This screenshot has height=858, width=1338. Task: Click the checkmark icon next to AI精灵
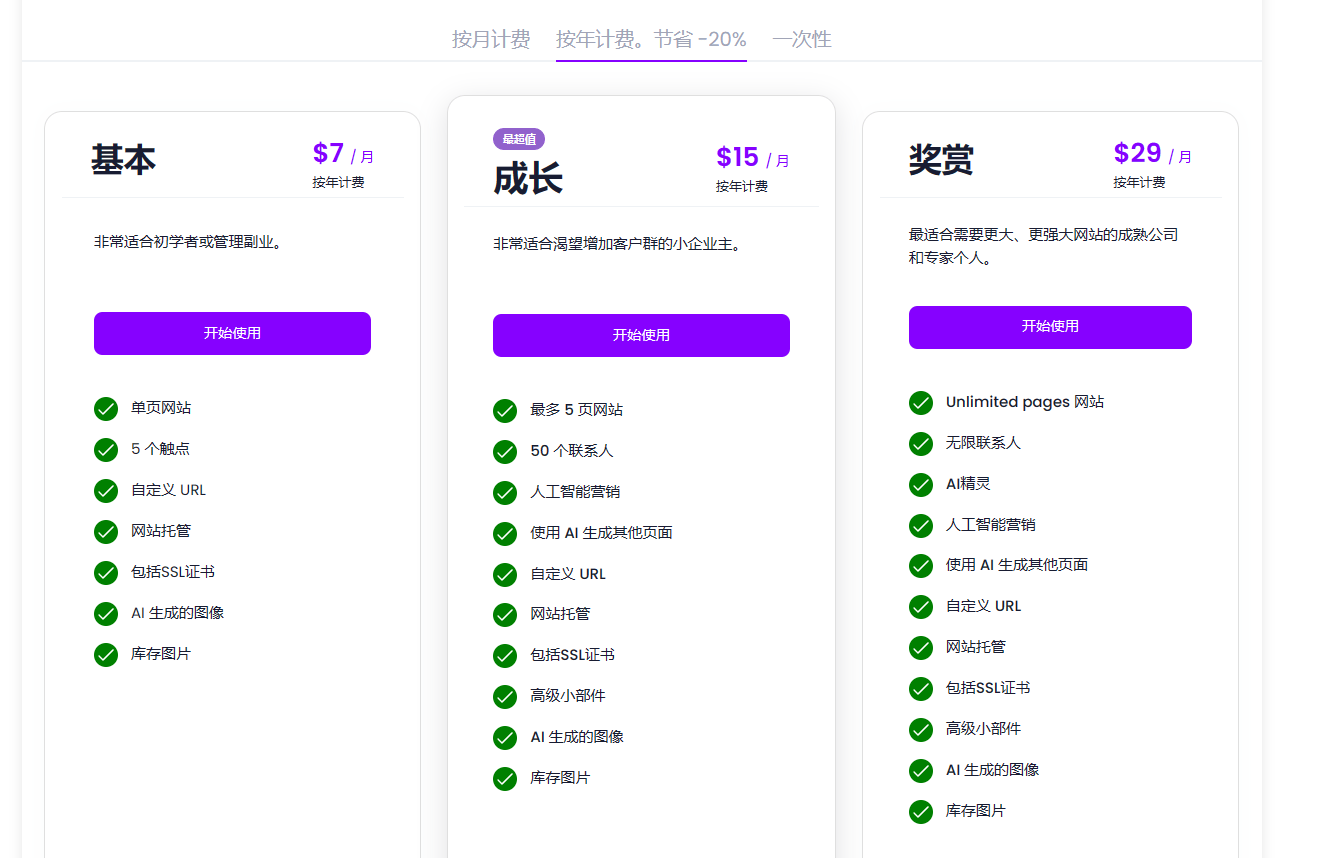920,484
